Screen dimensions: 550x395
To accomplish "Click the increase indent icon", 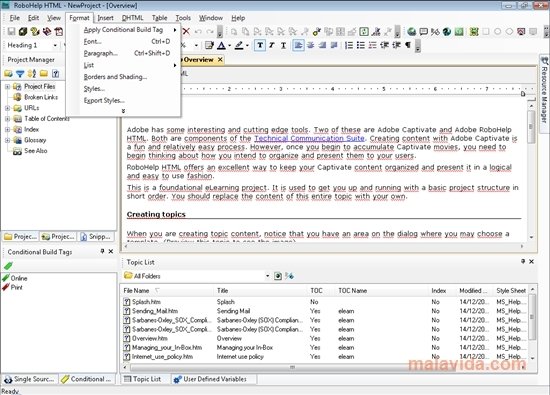I will (x=396, y=45).
